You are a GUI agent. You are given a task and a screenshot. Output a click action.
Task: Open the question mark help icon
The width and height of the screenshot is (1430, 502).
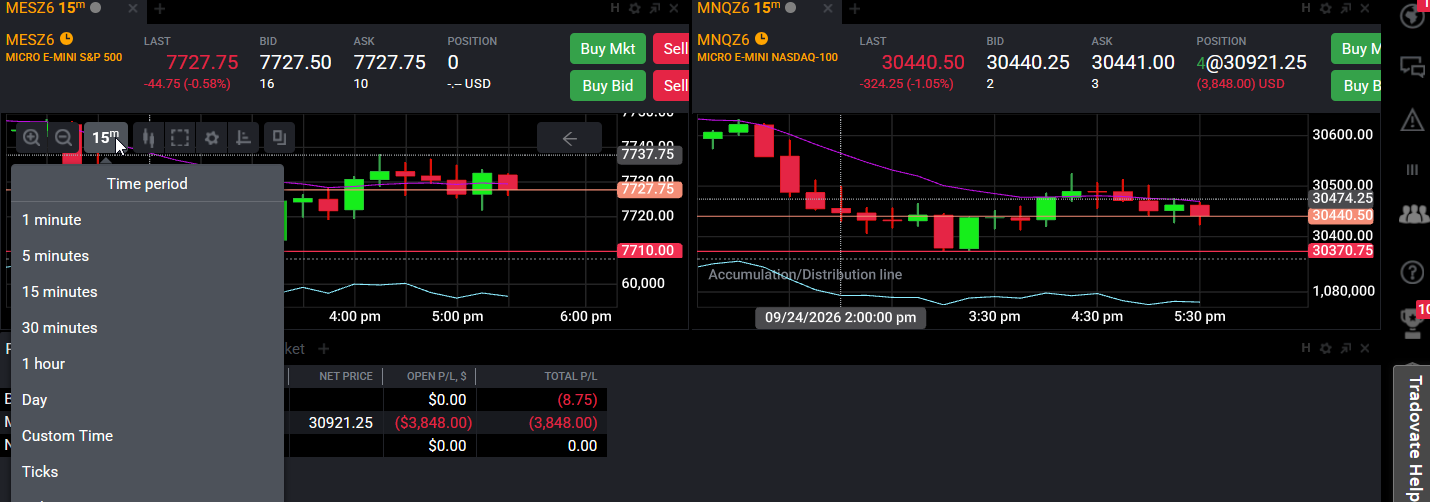(1413, 272)
